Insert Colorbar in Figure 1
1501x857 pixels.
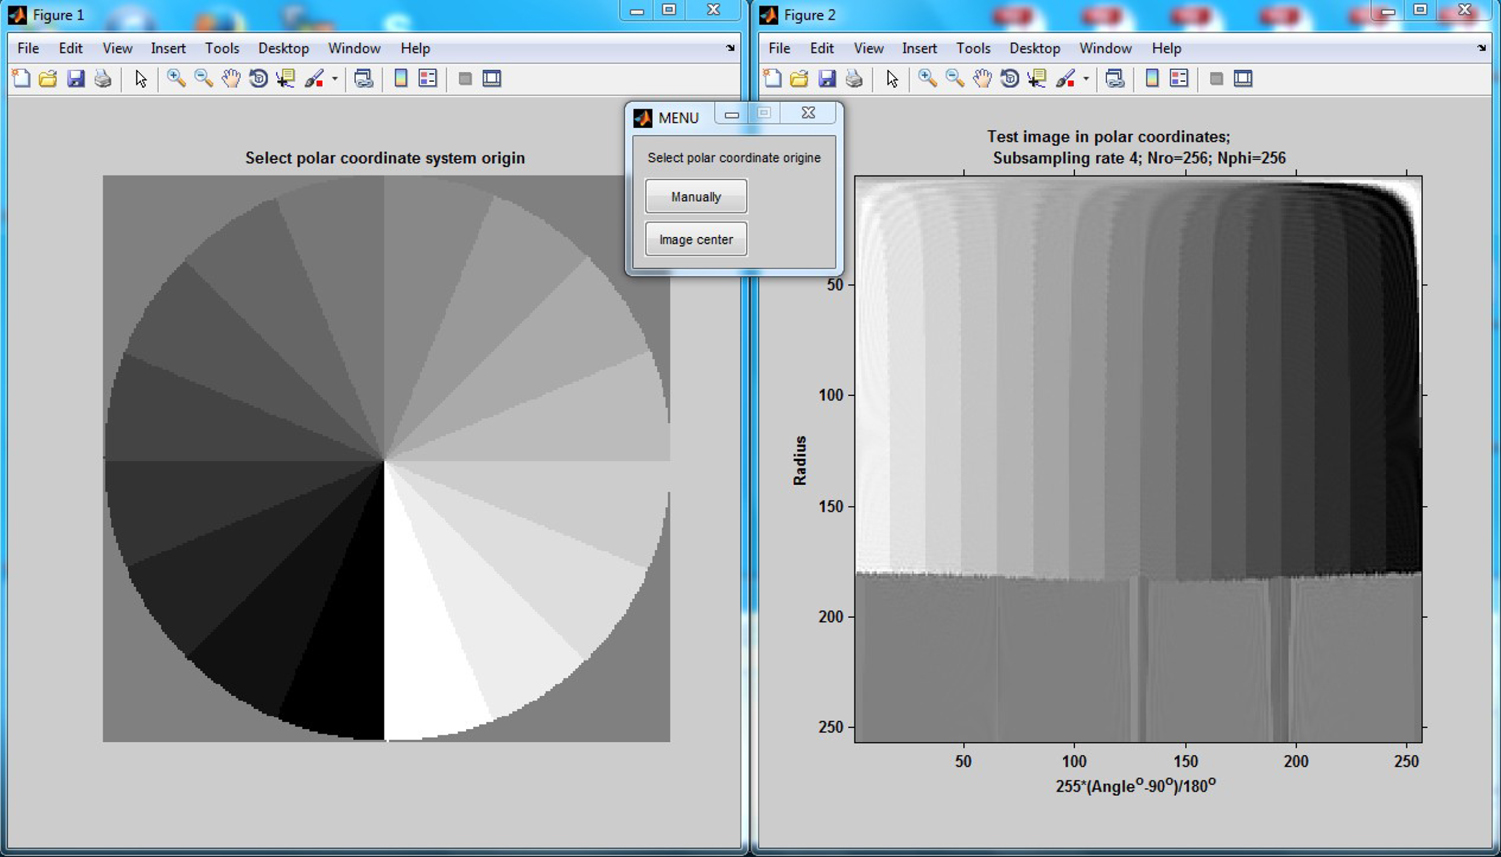pyautogui.click(x=401, y=79)
